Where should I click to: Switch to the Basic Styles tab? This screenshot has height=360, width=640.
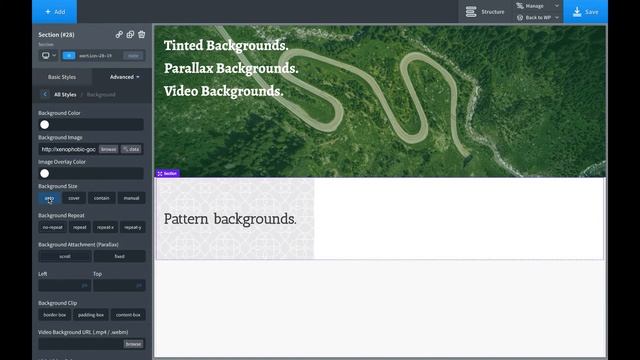[x=62, y=77]
